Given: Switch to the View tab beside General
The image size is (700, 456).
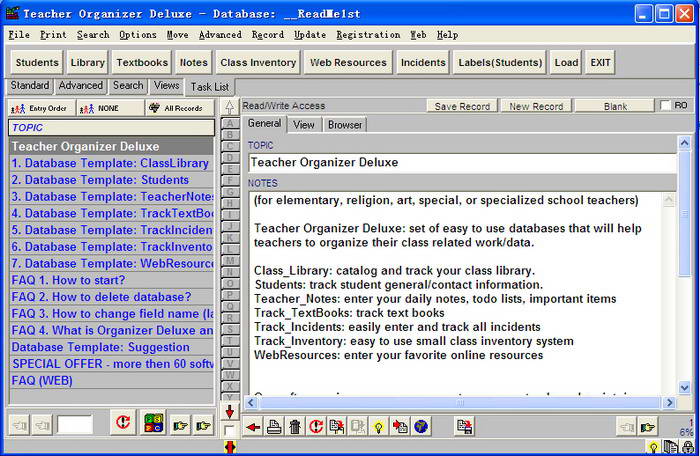Looking at the screenshot, I should pyautogui.click(x=304, y=125).
